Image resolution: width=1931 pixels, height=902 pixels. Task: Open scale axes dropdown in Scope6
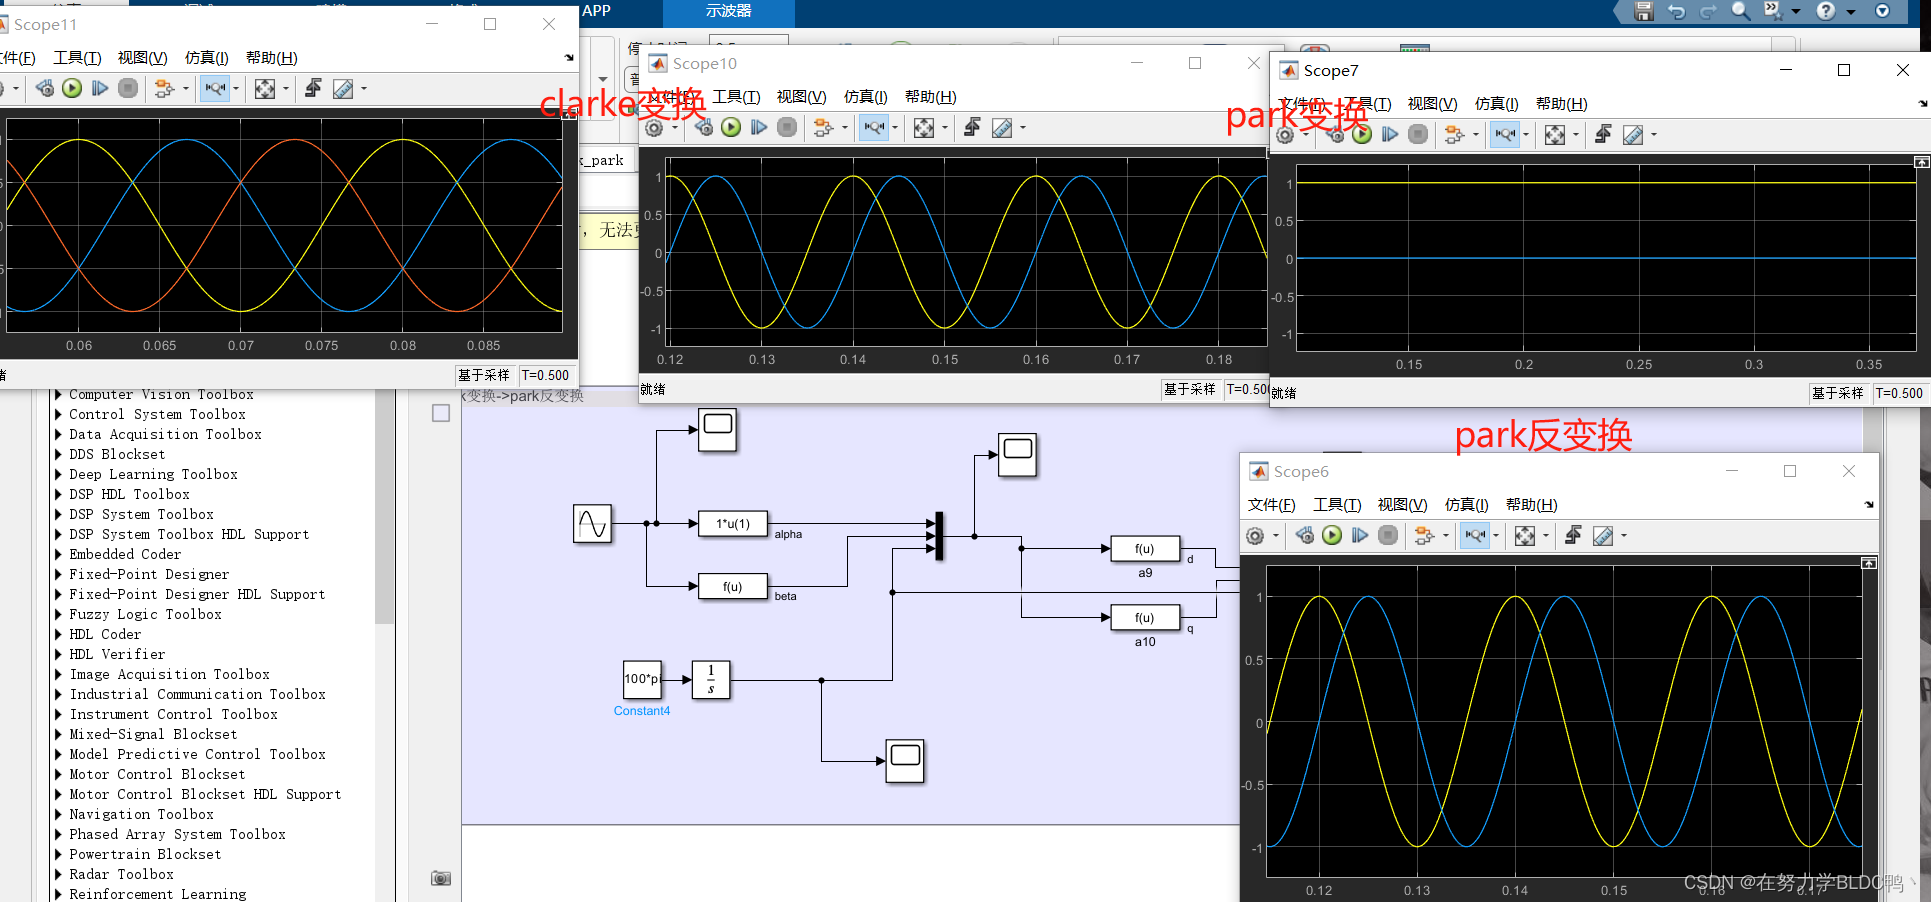tap(1546, 536)
